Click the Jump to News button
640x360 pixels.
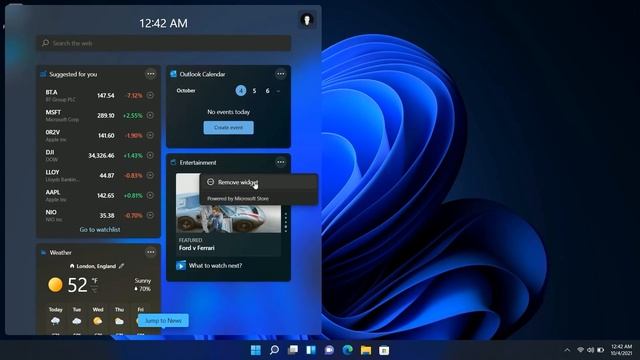[163, 320]
